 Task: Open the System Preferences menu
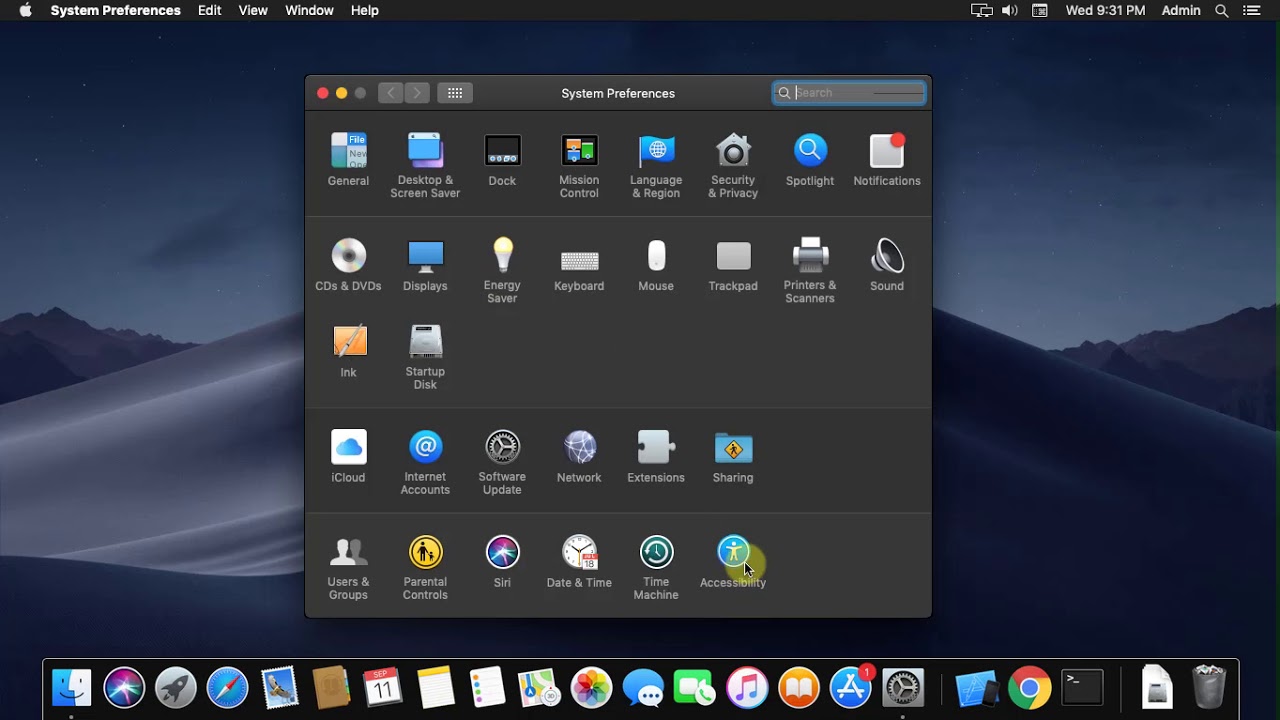coord(116,10)
